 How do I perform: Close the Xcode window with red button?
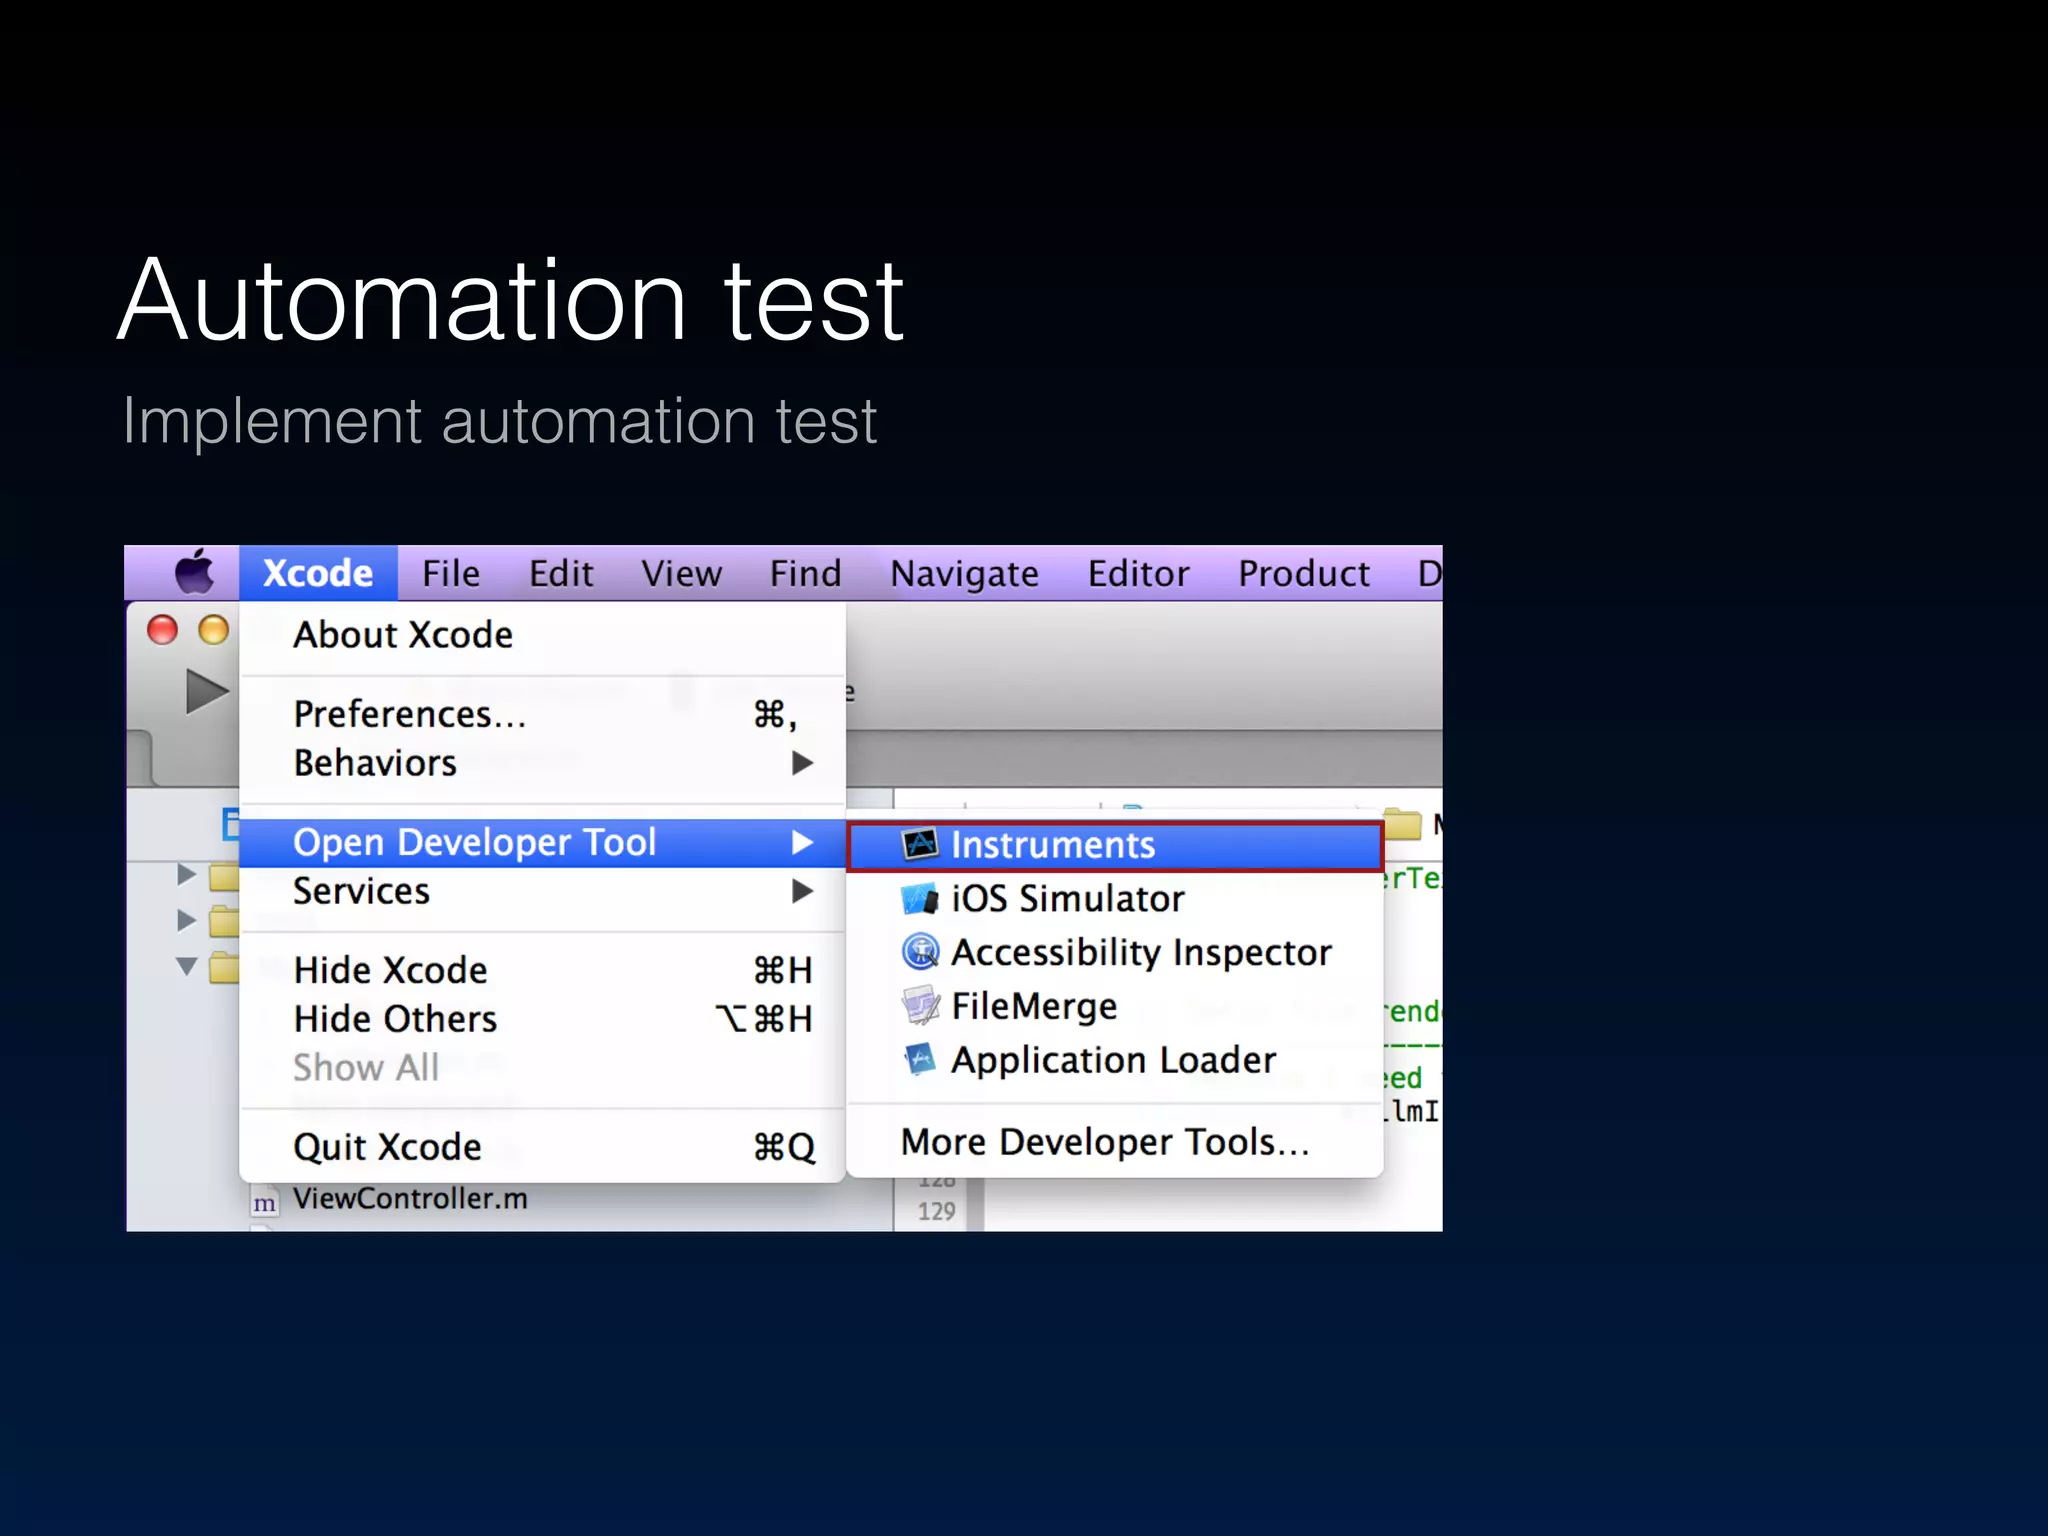click(162, 630)
